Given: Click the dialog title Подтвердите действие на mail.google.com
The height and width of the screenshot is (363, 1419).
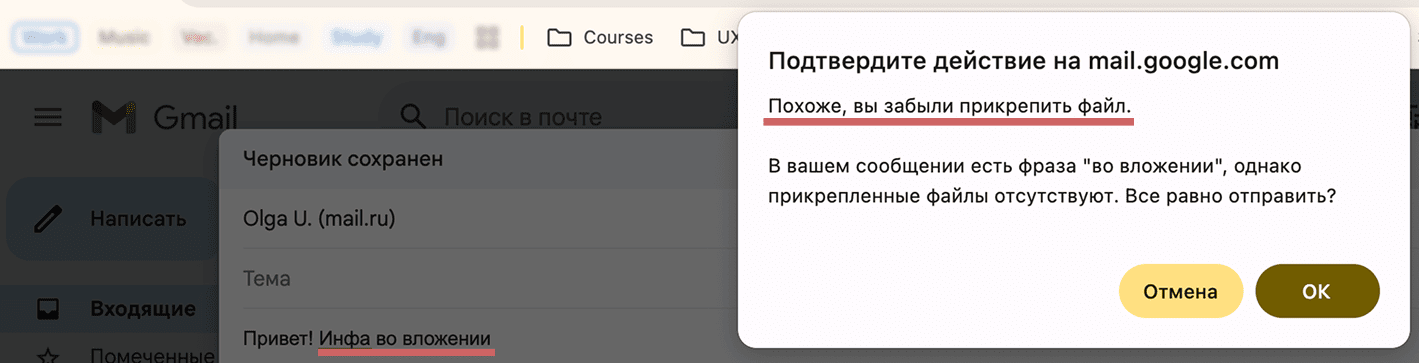Looking at the screenshot, I should [x=1023, y=61].
